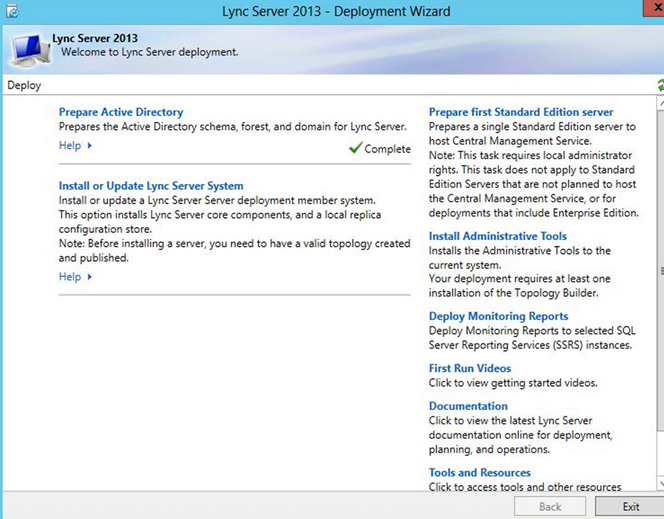Click the window system icon in title bar
The width and height of the screenshot is (664, 519).
[12, 12]
